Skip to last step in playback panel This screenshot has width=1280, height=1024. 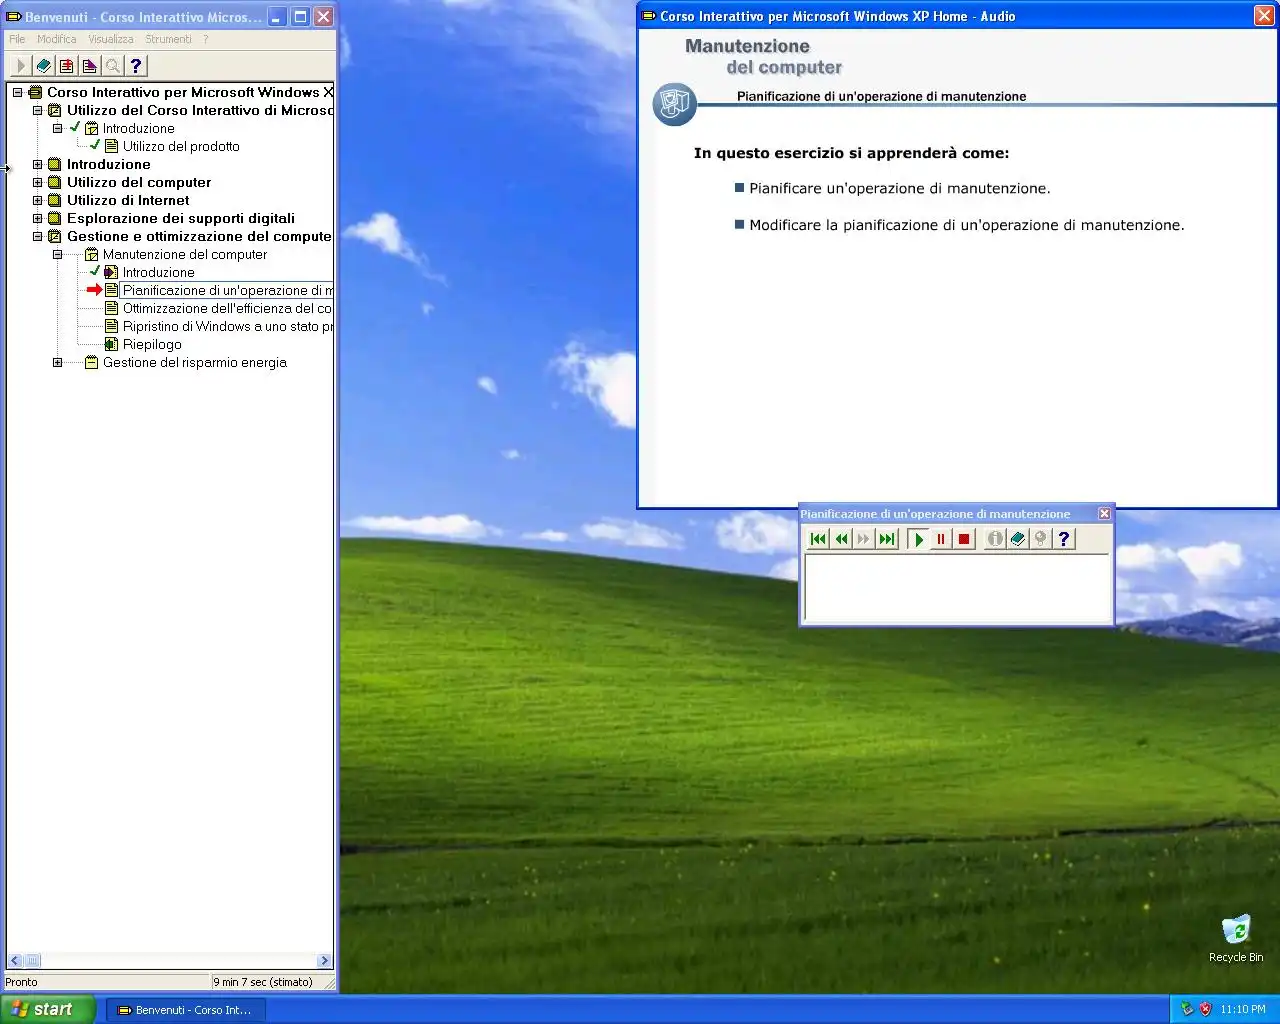887,539
